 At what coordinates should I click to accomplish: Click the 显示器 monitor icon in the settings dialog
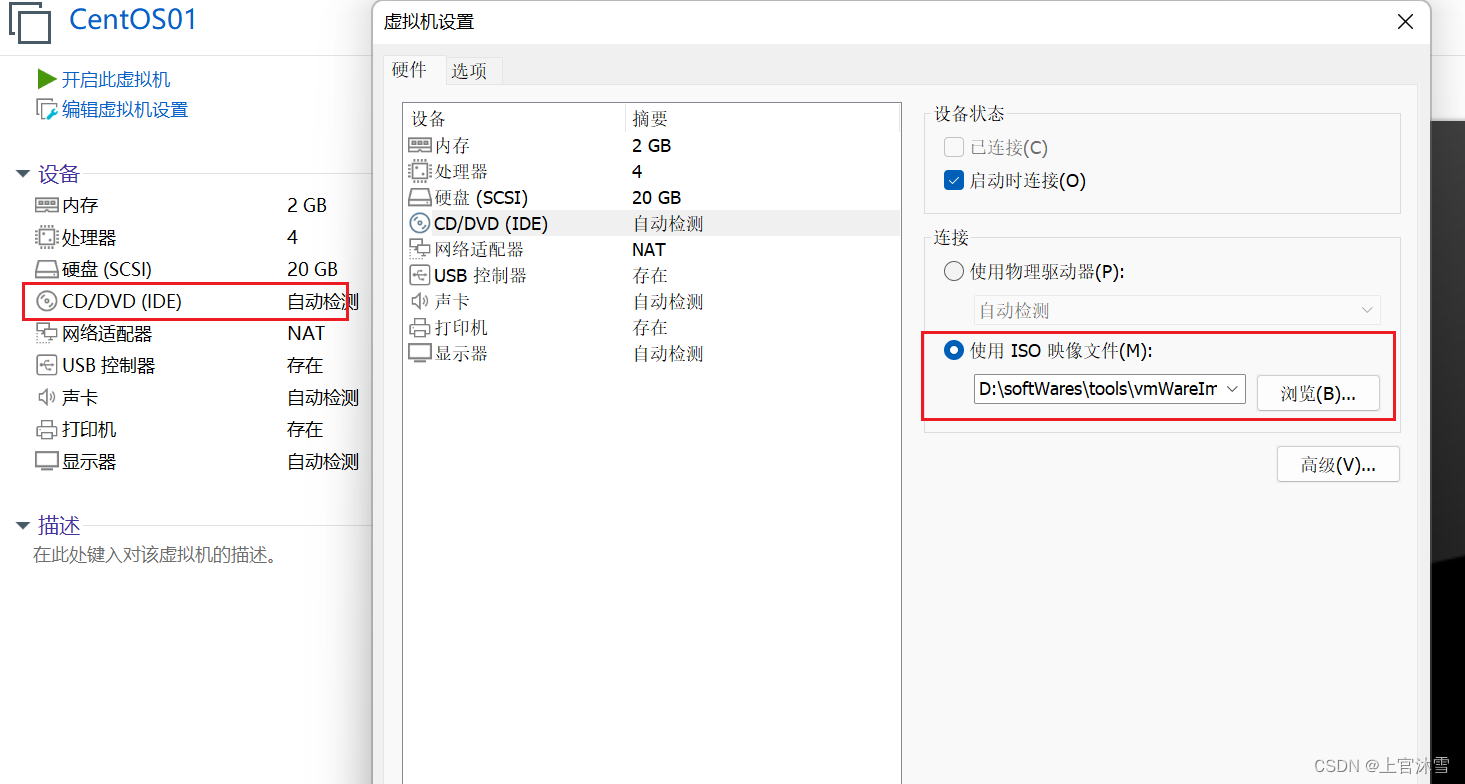coord(420,353)
